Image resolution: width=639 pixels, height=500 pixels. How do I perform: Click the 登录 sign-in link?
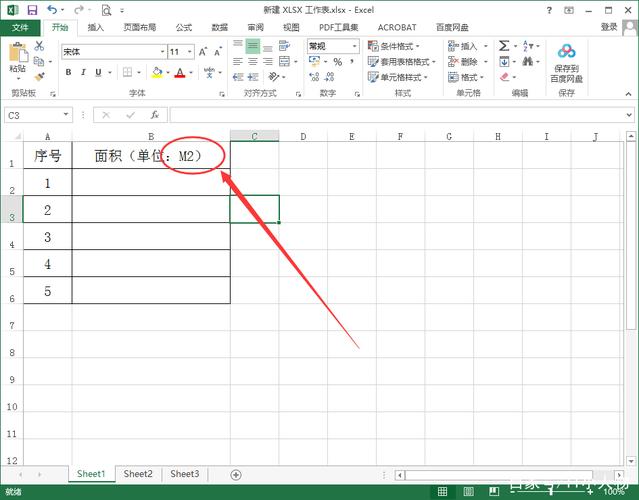pos(609,27)
